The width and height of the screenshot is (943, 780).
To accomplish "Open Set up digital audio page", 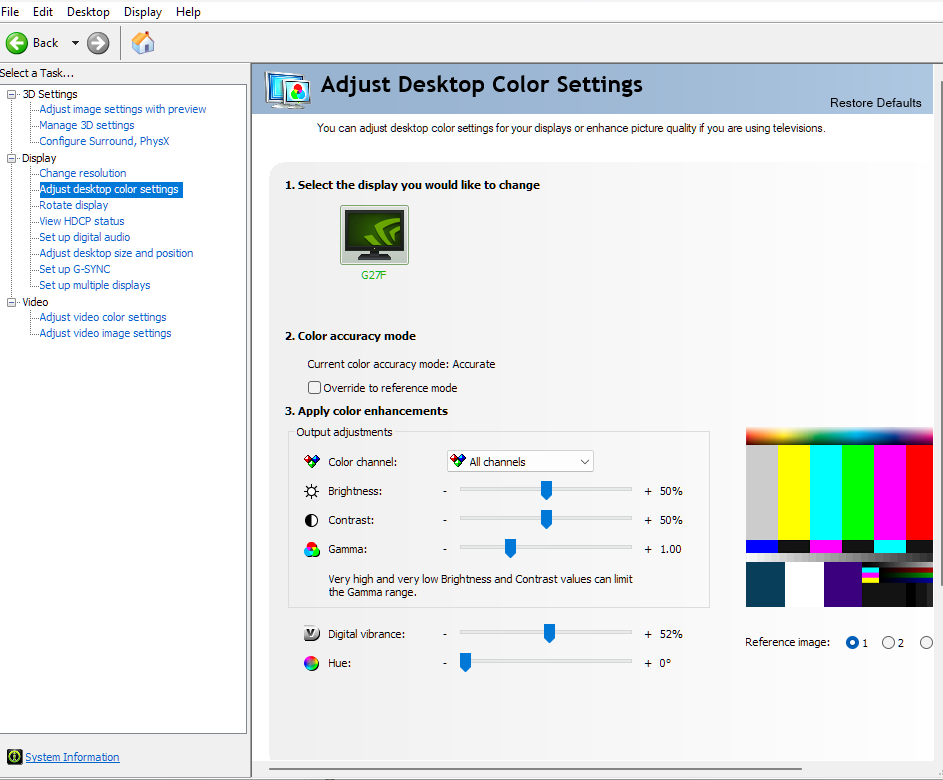I will click(x=85, y=238).
